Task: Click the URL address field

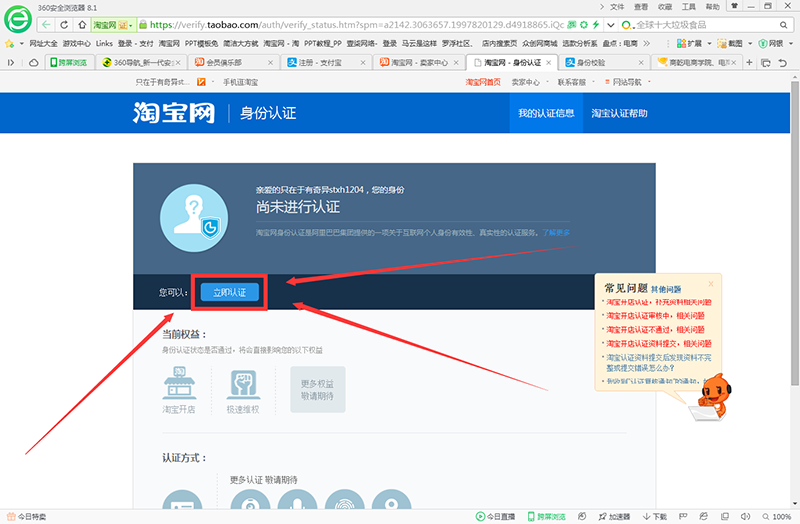Action: pyautogui.click(x=356, y=24)
